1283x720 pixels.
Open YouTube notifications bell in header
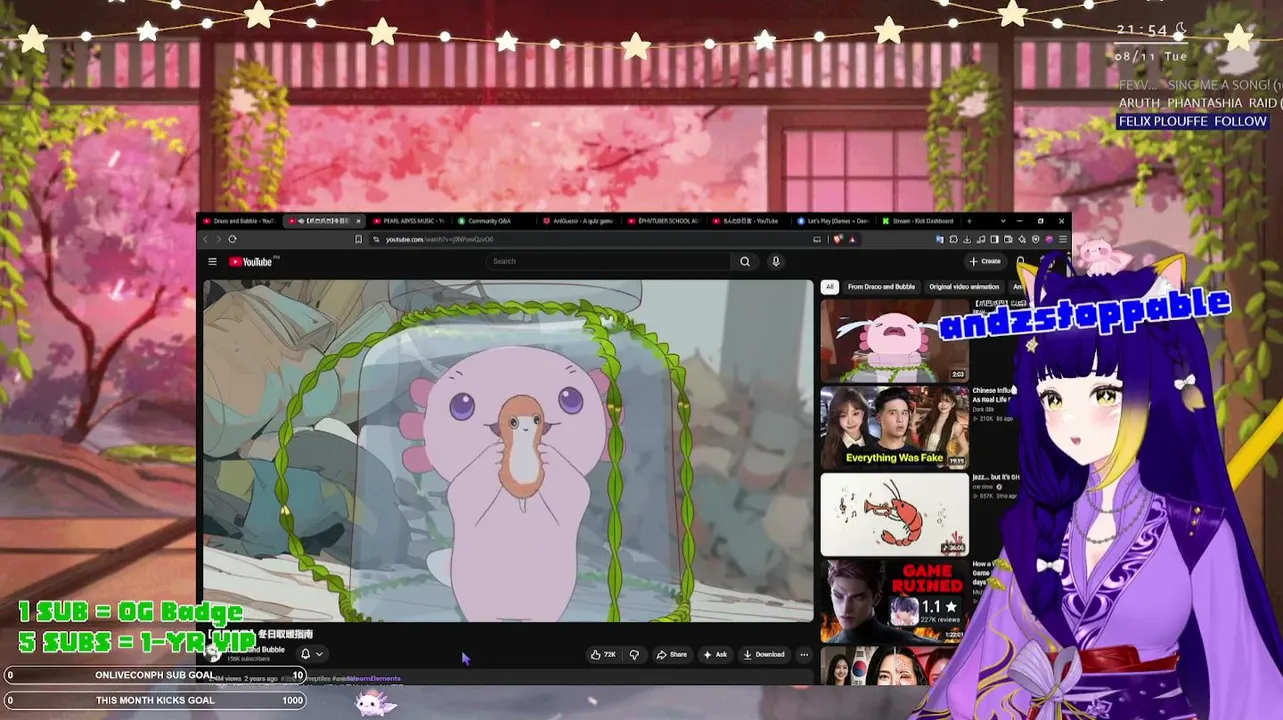point(1020,262)
